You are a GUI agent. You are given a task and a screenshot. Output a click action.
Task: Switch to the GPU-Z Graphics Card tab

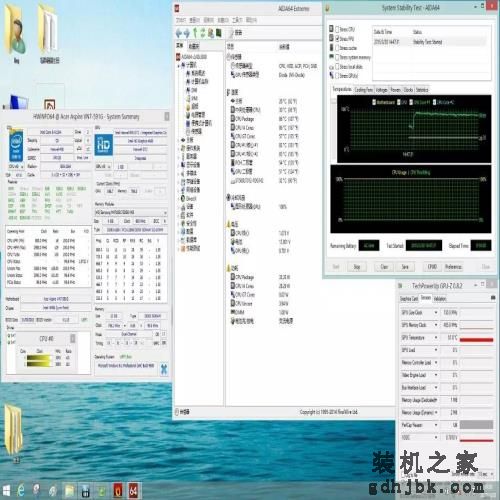409,299
